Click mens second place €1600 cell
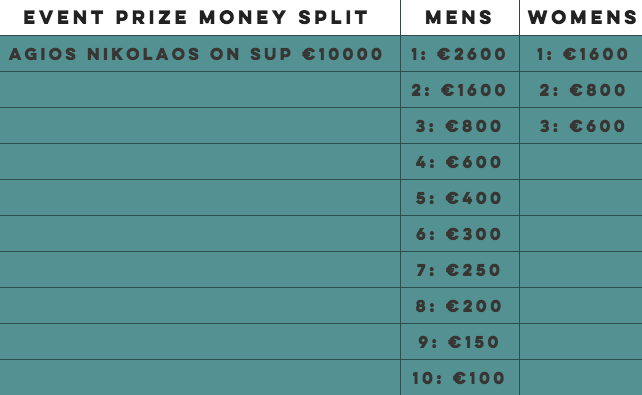Screen dimensions: 642x395 pos(459,90)
